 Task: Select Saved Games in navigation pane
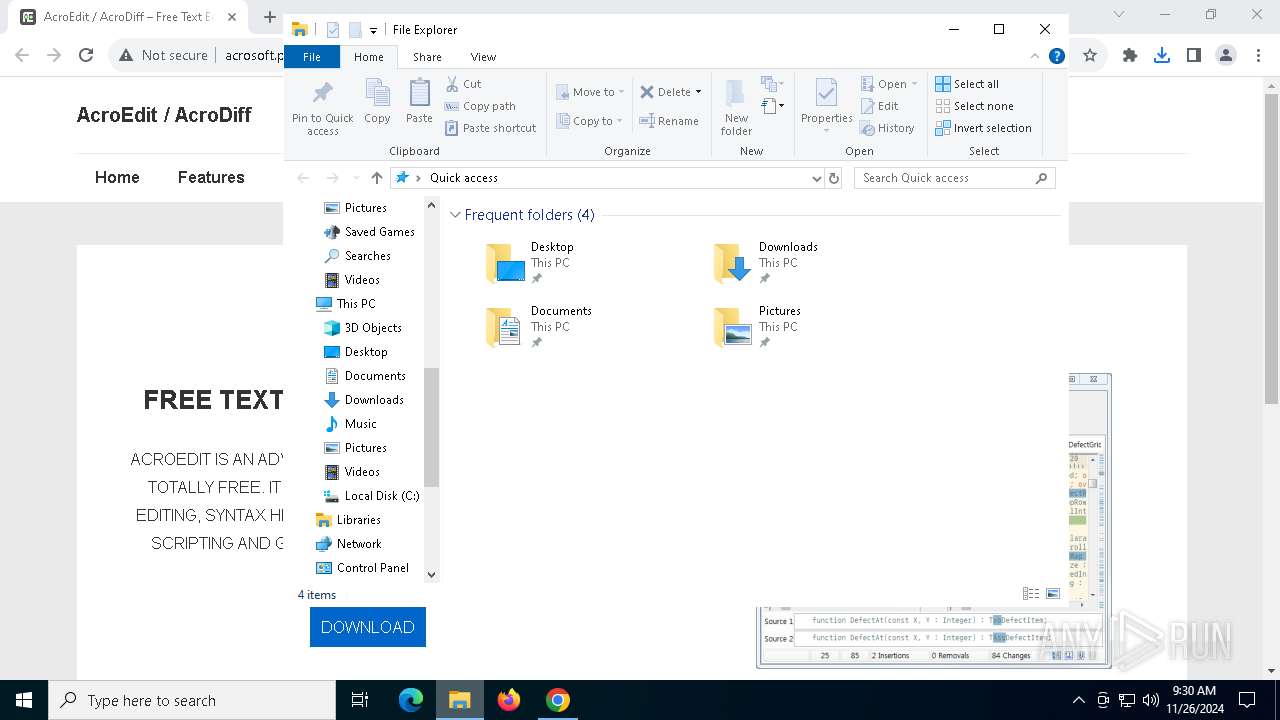pos(369,232)
